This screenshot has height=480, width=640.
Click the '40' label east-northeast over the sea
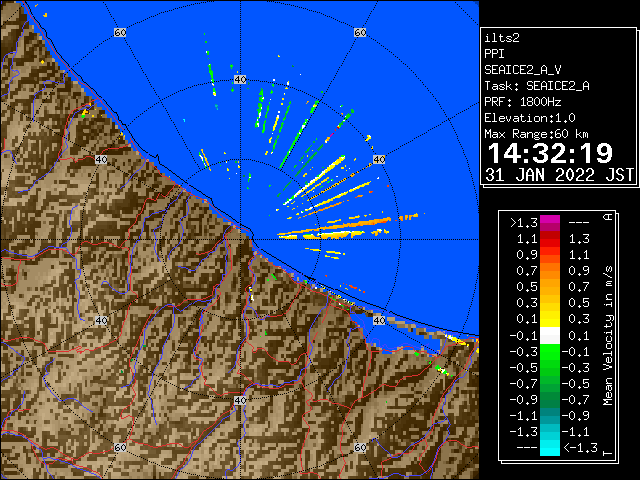379,159
